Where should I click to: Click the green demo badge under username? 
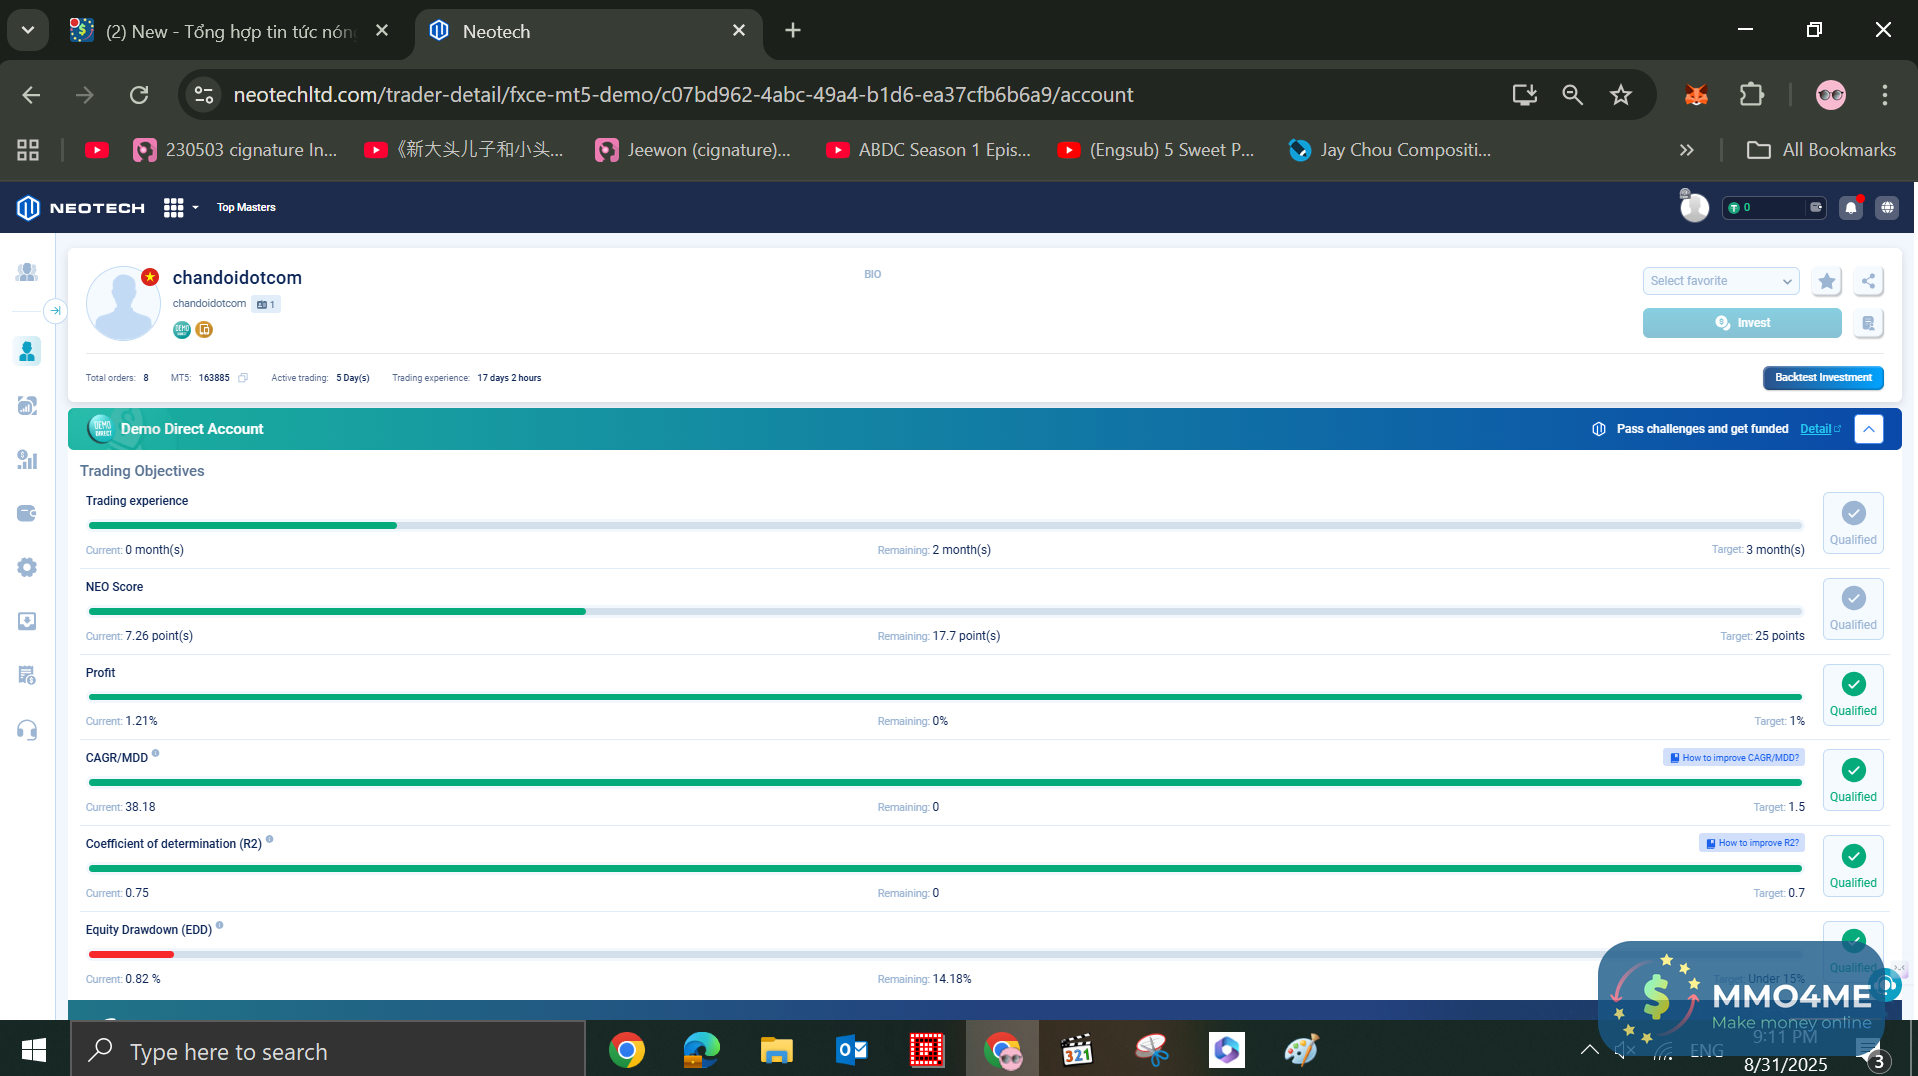click(x=182, y=330)
